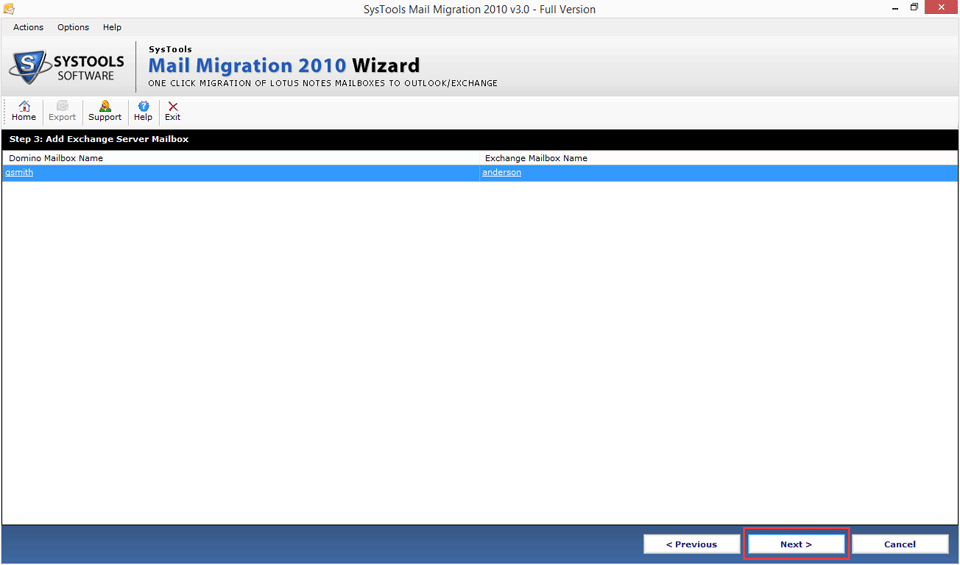Restore down the application window
The width and height of the screenshot is (960, 565).
(914, 8)
